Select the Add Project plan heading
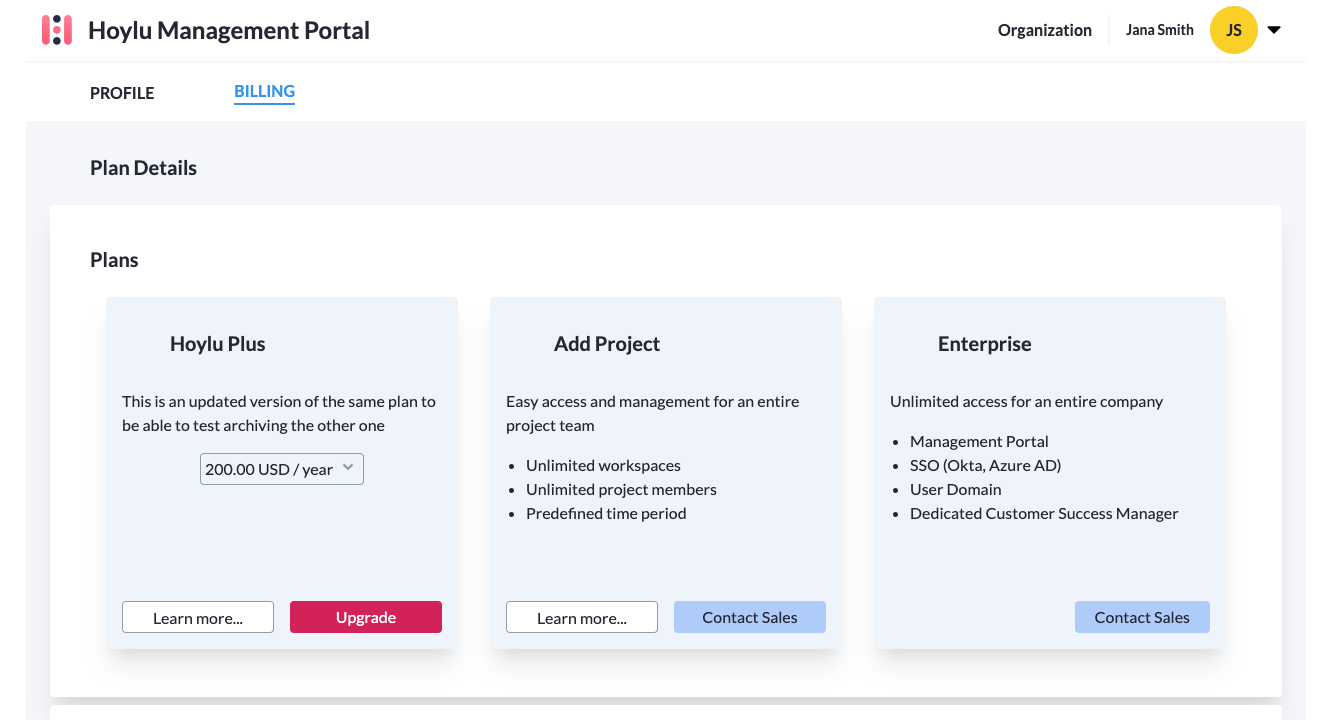 pos(607,344)
